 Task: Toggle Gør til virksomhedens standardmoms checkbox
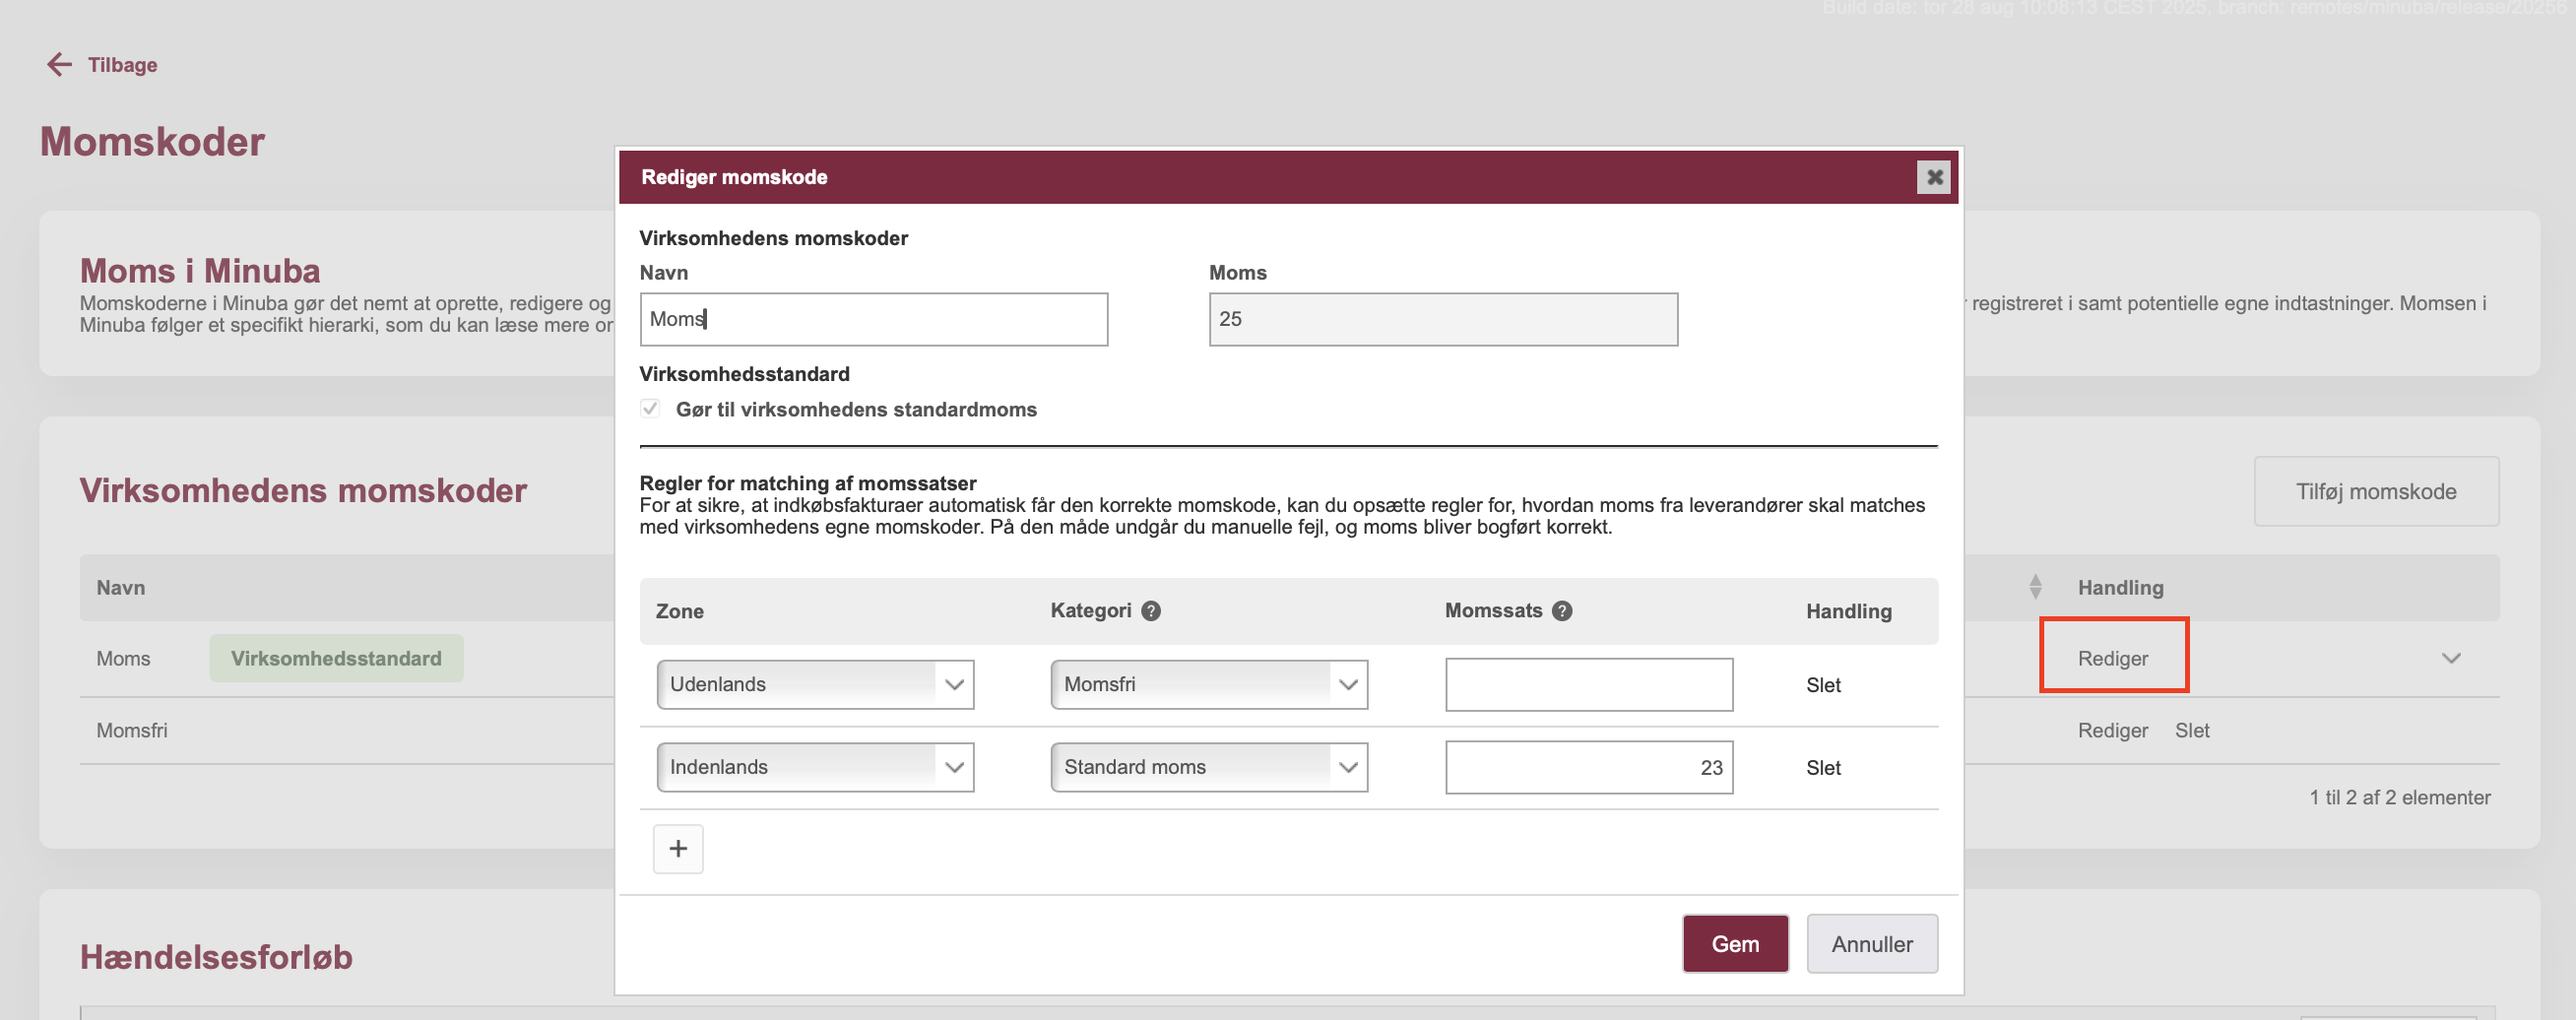point(650,409)
